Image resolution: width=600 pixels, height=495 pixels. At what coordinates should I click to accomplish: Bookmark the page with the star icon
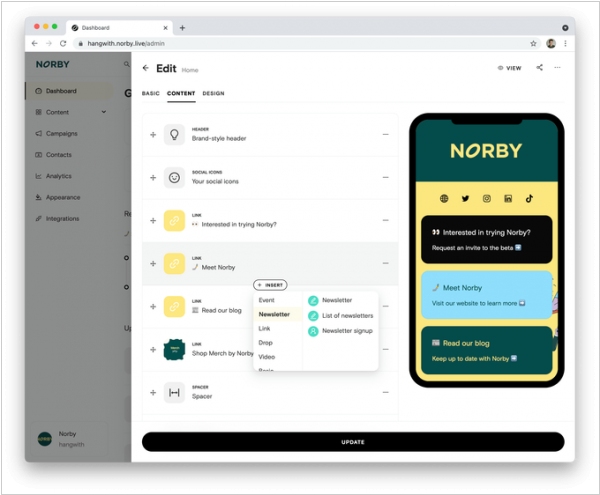[533, 44]
